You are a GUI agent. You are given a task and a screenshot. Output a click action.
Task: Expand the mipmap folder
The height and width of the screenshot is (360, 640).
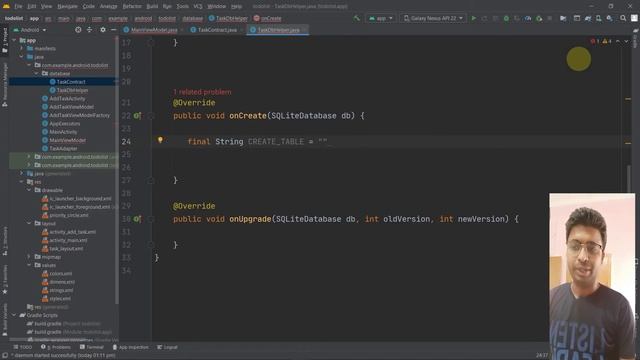29,257
